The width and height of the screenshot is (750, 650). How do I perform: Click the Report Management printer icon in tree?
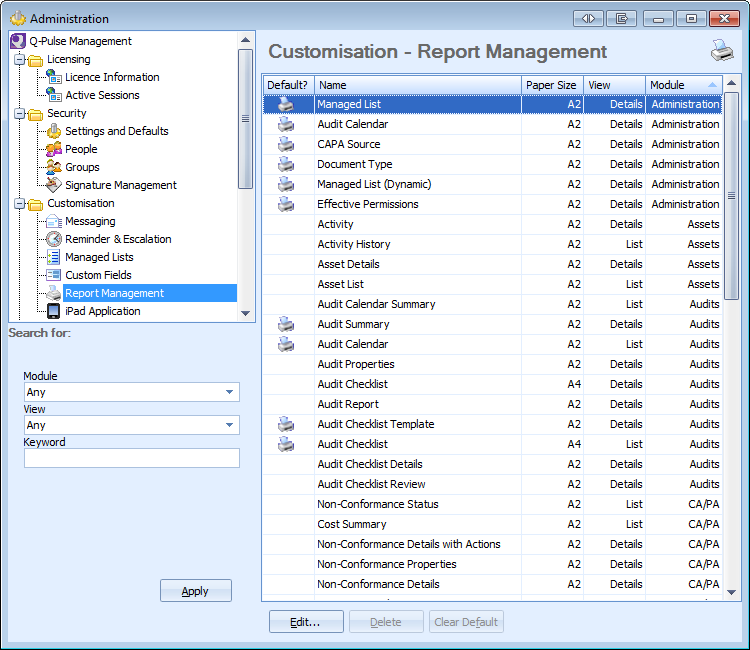(54, 293)
